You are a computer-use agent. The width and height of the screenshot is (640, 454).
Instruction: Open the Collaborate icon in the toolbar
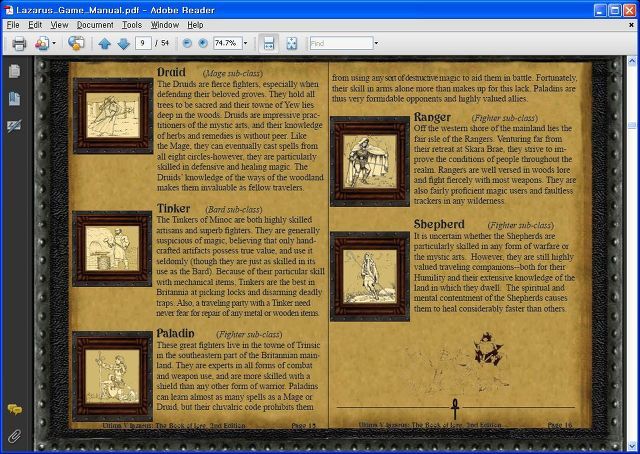[x=42, y=43]
